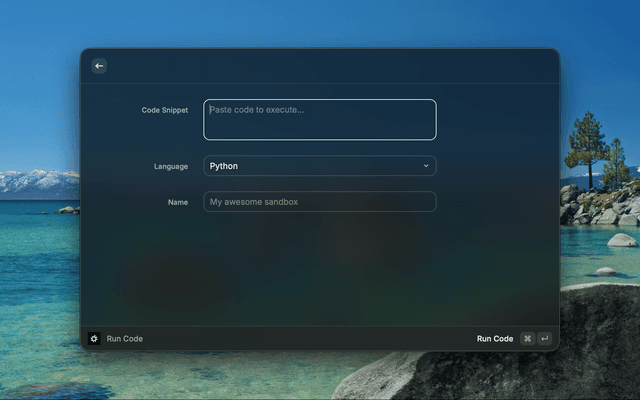Screen dimensions: 640x400
Task: Click the Run Code title in footer left
Action: point(124,339)
